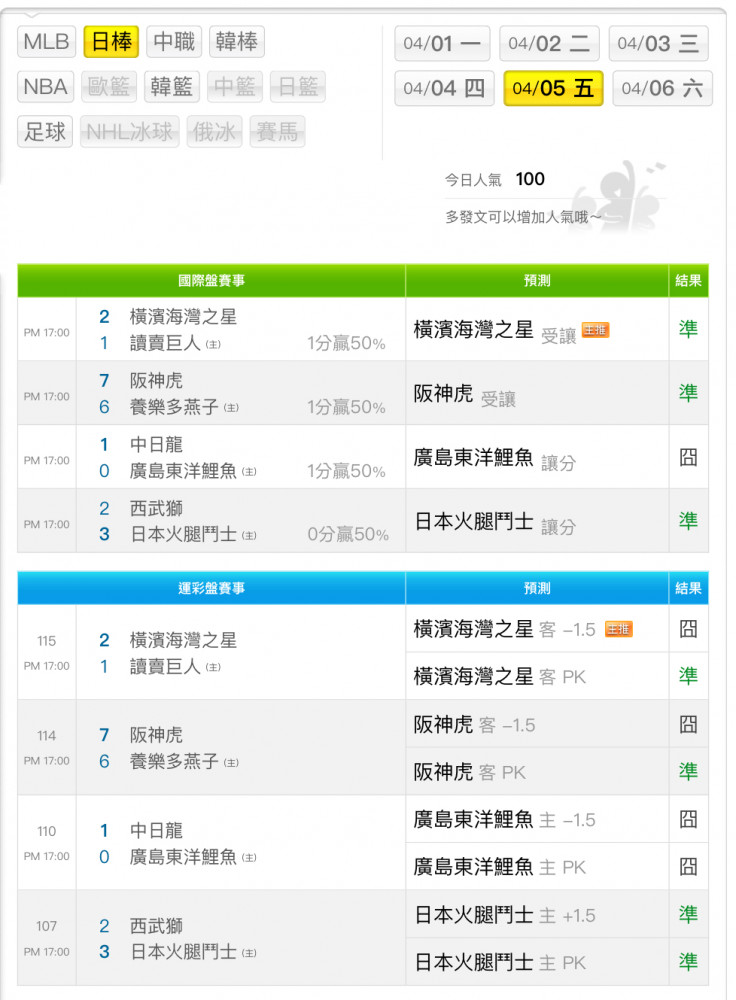Pick date 04/04 四
Image resolution: width=736 pixels, height=1000 pixels.
pos(444,88)
